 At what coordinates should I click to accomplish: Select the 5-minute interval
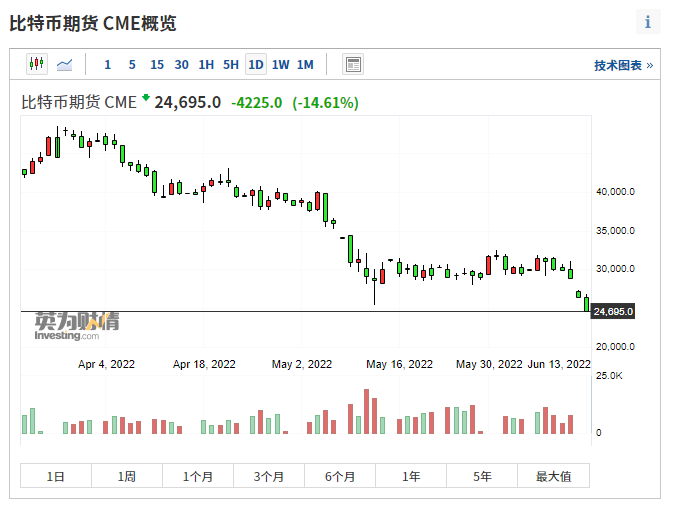[x=132, y=65]
